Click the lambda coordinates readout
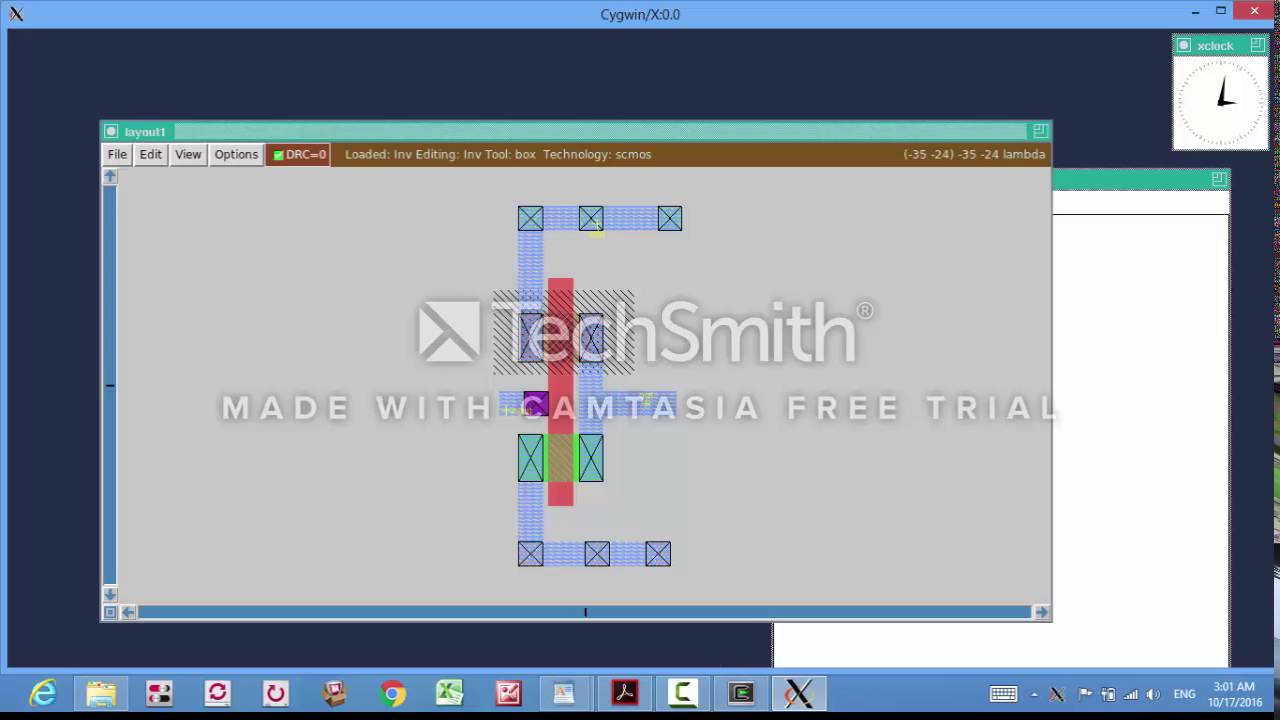The height and width of the screenshot is (720, 1280). [x=974, y=154]
